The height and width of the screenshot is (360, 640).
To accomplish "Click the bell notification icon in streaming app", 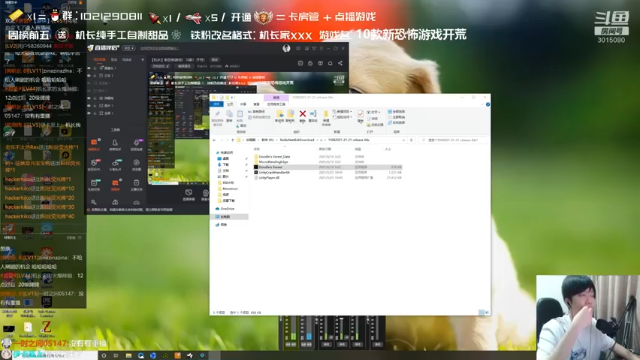I will pos(330,63).
